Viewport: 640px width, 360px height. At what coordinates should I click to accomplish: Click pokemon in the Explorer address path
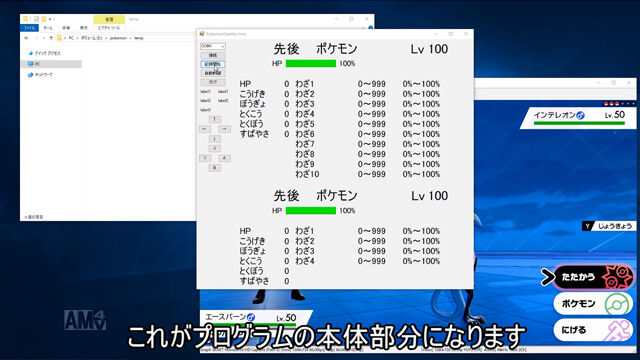pyautogui.click(x=118, y=38)
